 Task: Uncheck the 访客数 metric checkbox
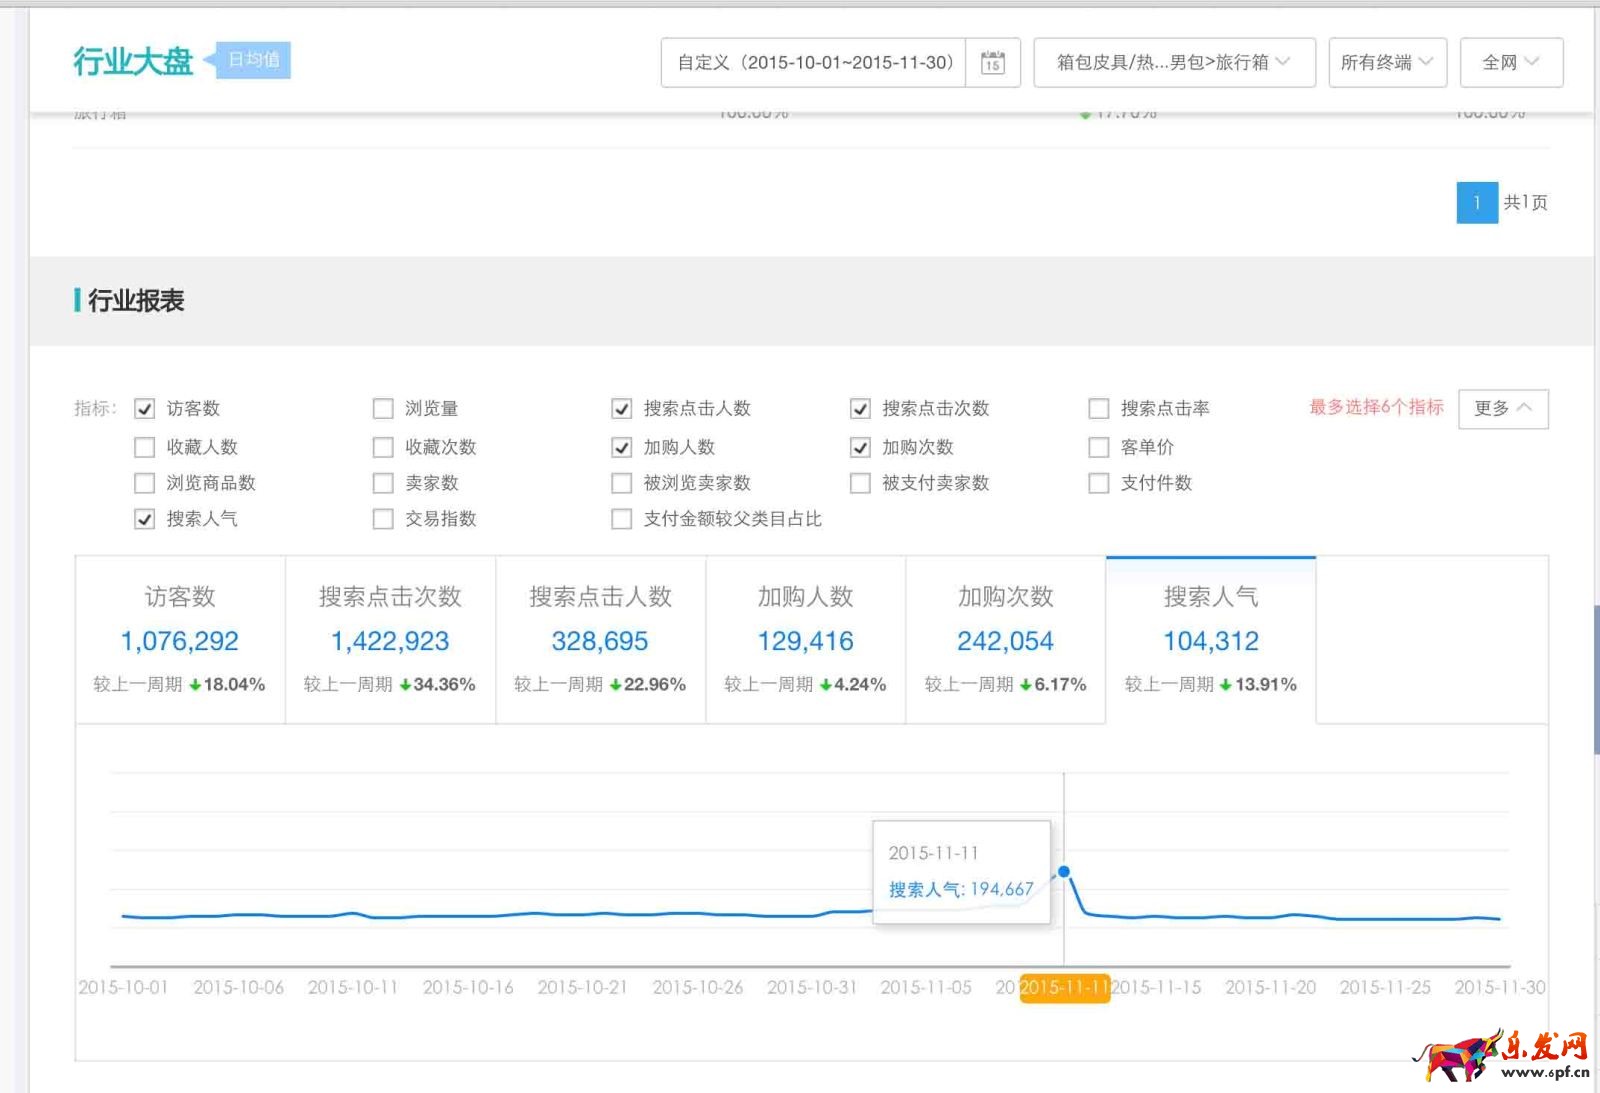click(145, 408)
